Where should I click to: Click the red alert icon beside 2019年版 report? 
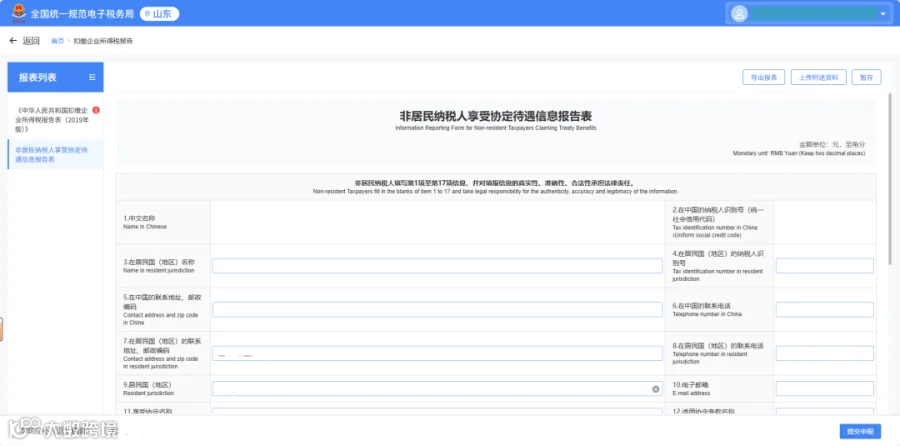[x=96, y=110]
